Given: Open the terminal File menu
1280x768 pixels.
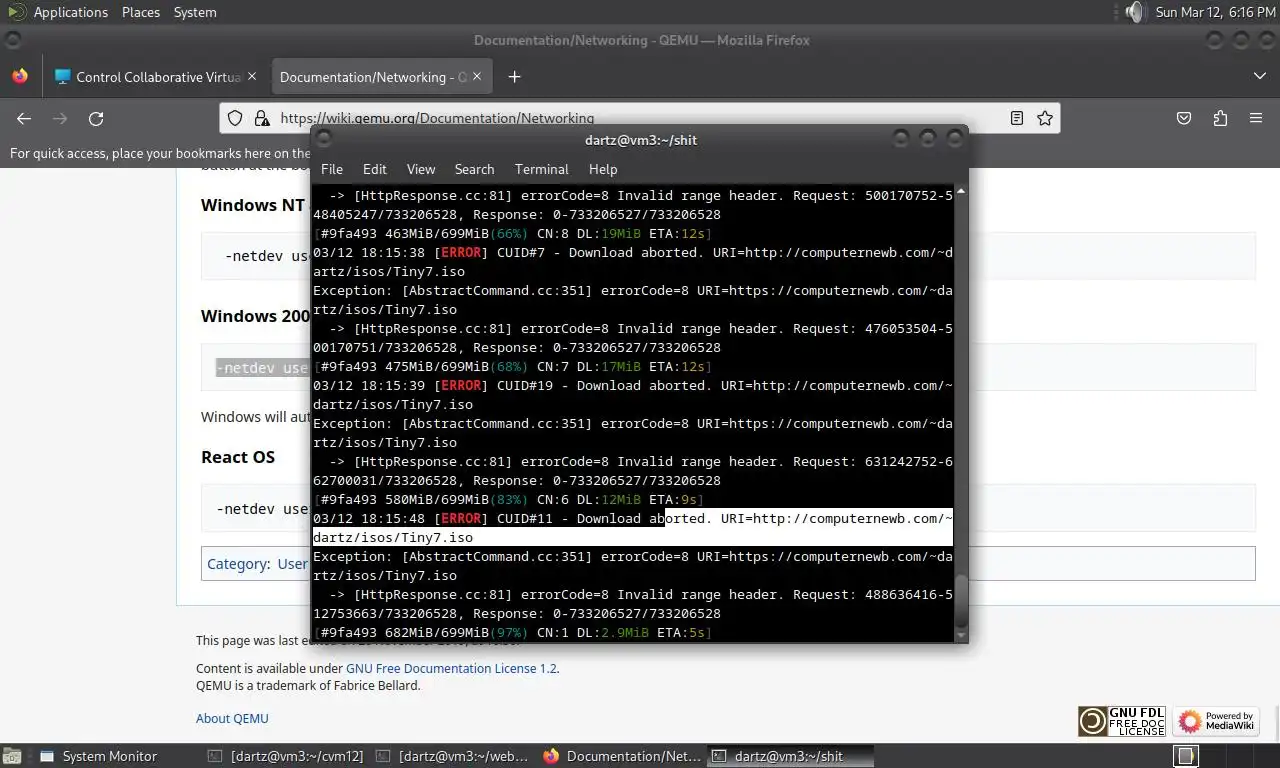Looking at the screenshot, I should 332,169.
